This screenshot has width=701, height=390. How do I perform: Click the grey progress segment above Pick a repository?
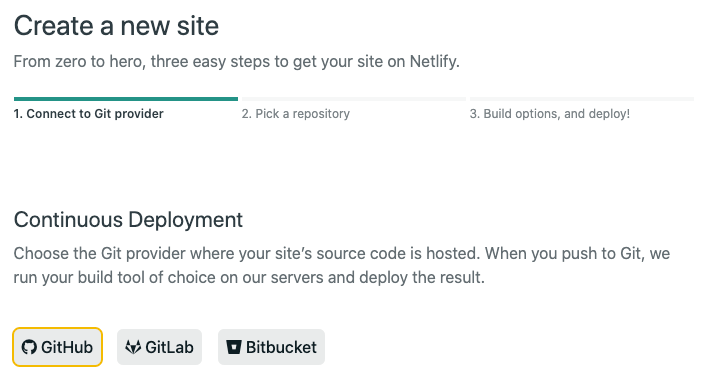[354, 99]
